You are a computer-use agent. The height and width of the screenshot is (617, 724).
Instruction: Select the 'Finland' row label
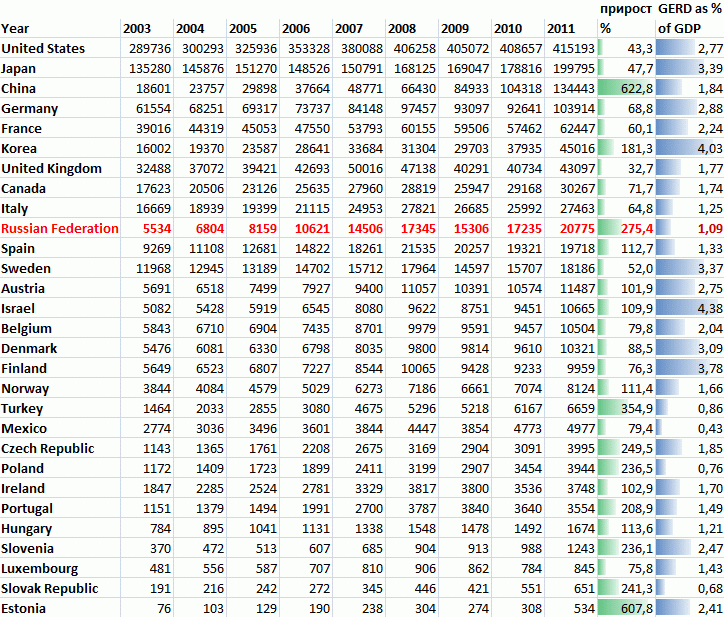click(24, 369)
